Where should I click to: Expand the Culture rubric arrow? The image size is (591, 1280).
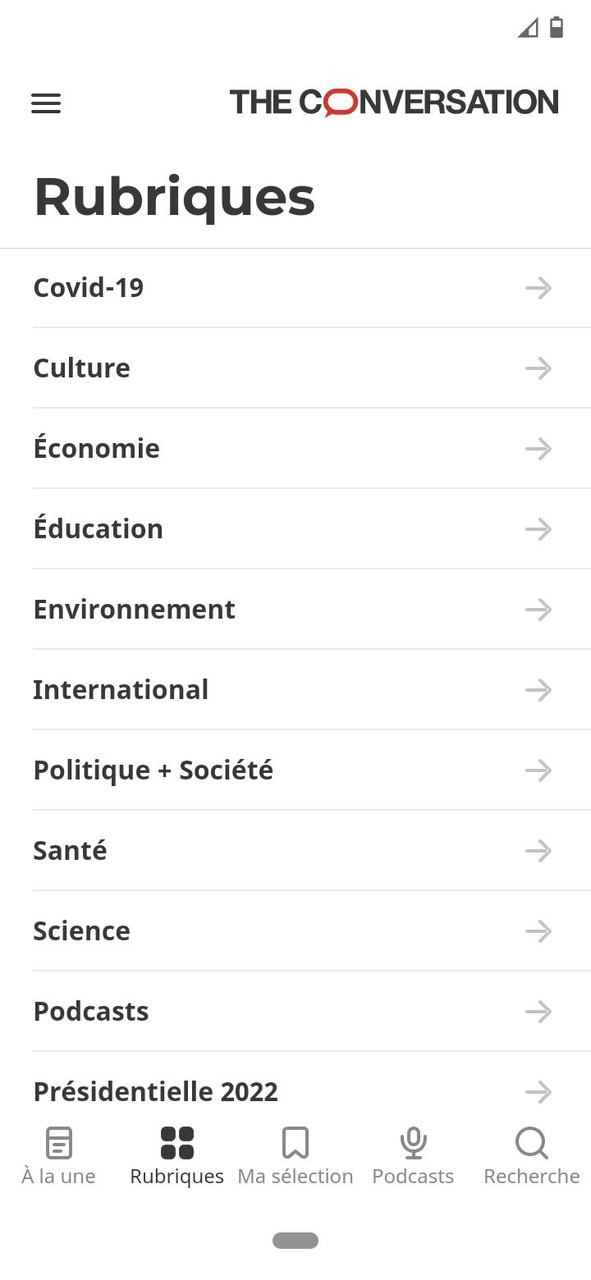click(538, 368)
